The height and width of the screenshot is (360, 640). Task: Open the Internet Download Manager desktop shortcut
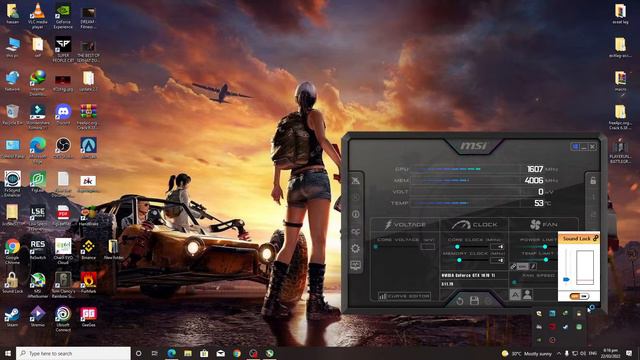point(38,83)
